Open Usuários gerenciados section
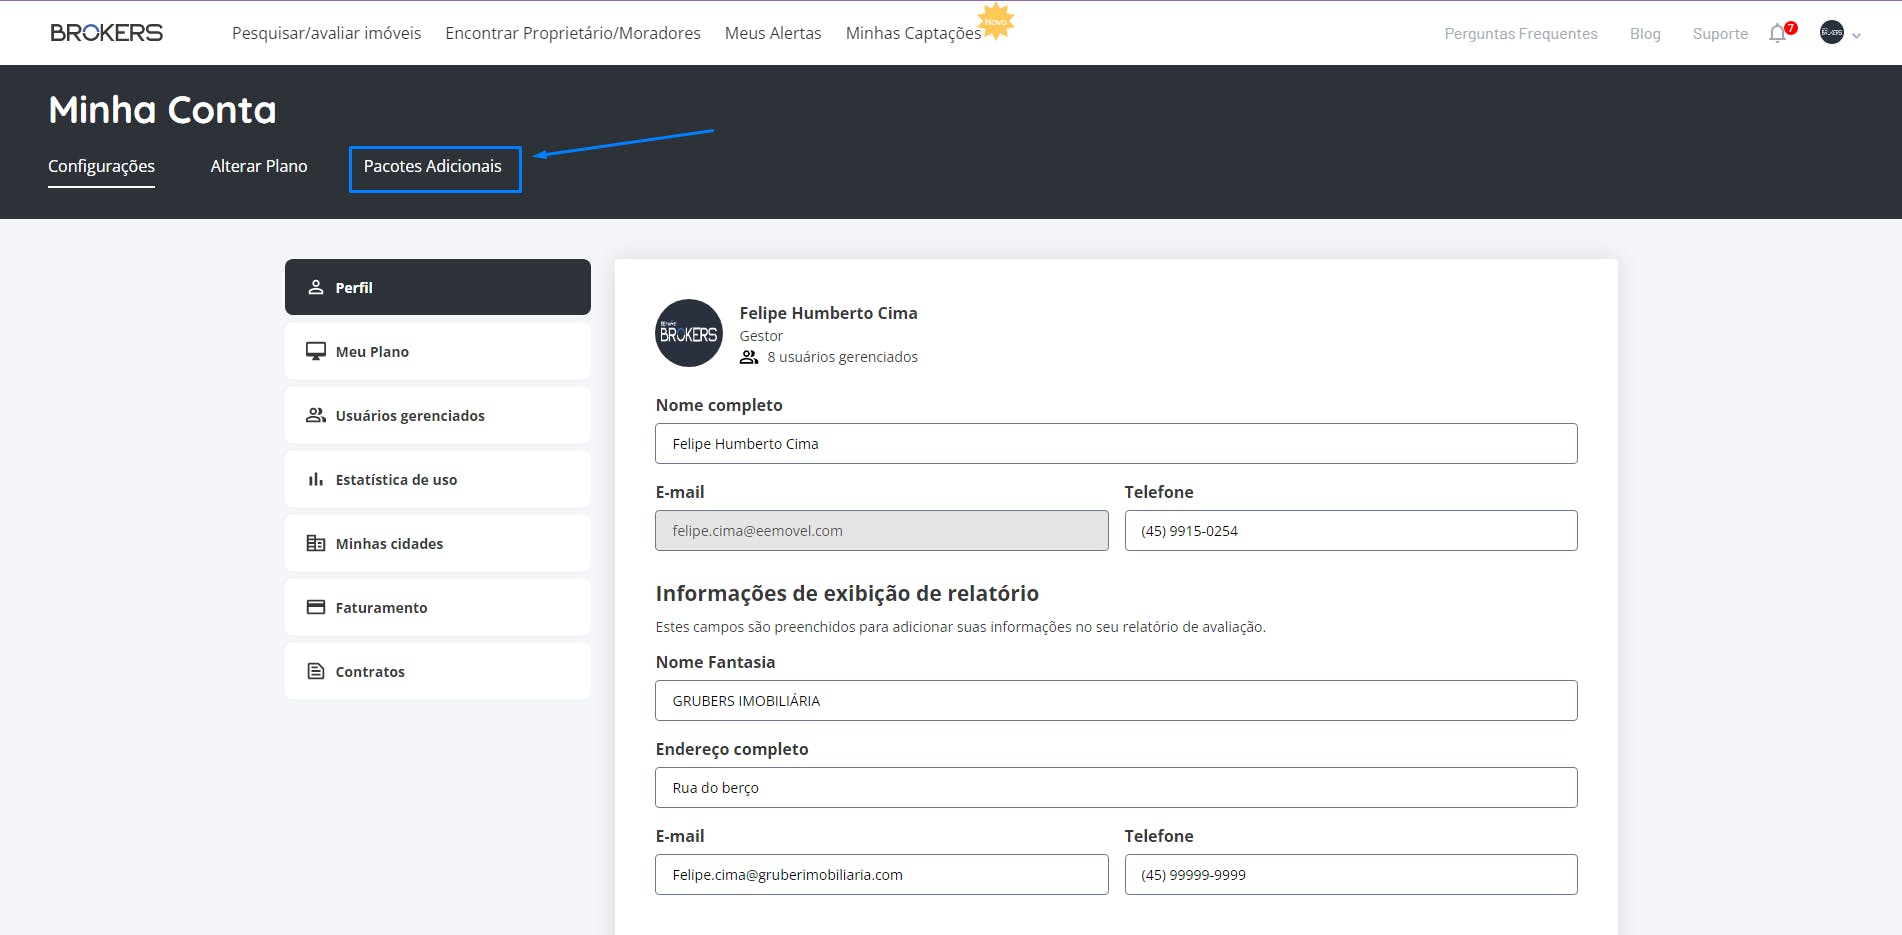This screenshot has width=1902, height=935. click(438, 415)
